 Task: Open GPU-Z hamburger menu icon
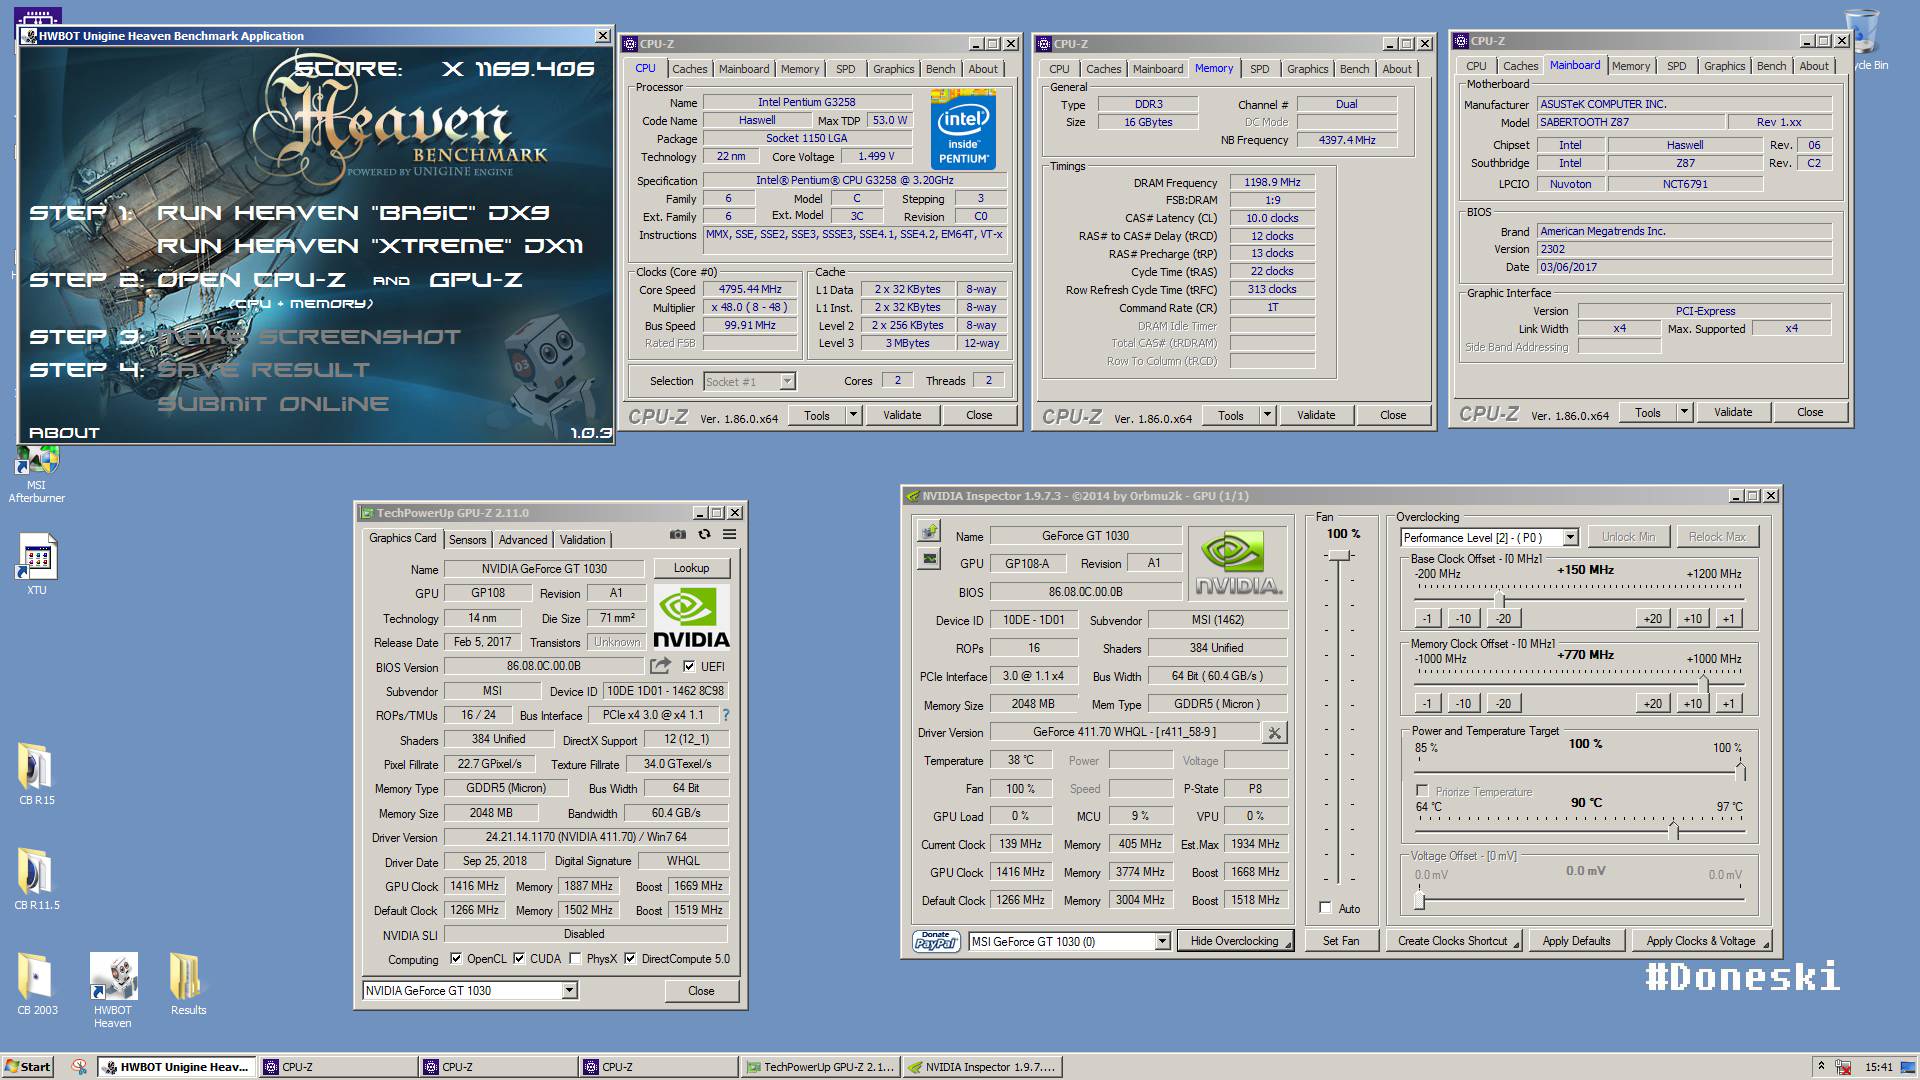(x=730, y=535)
